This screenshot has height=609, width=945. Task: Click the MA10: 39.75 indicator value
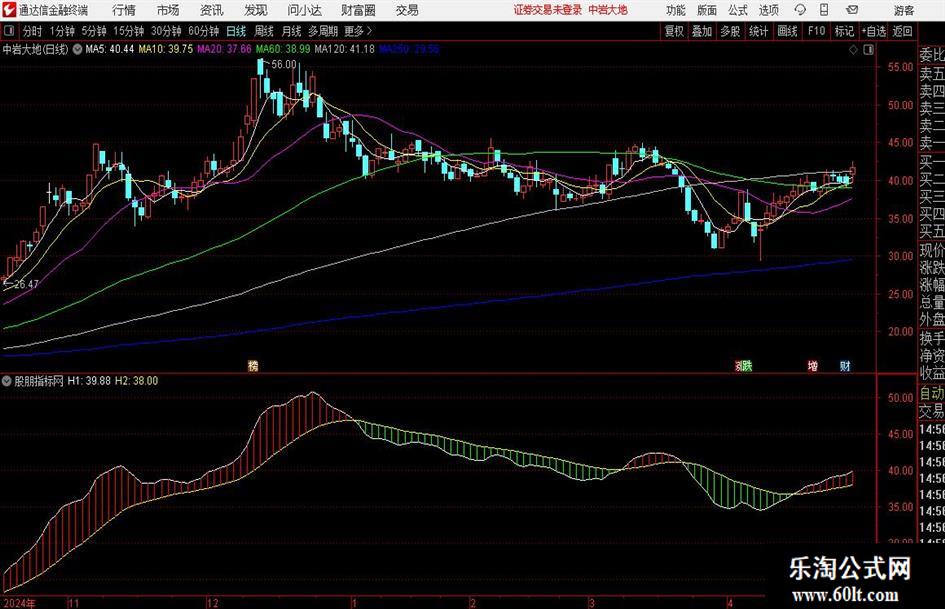coord(166,49)
